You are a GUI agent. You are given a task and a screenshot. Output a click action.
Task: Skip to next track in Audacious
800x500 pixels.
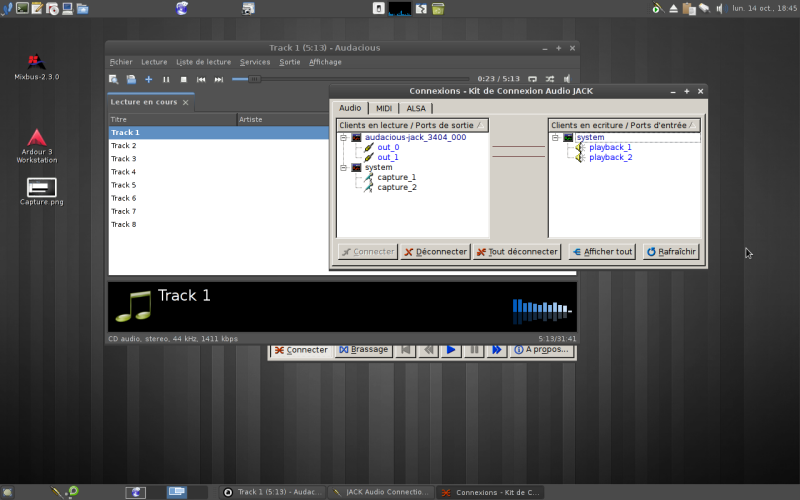pyautogui.click(x=218, y=79)
